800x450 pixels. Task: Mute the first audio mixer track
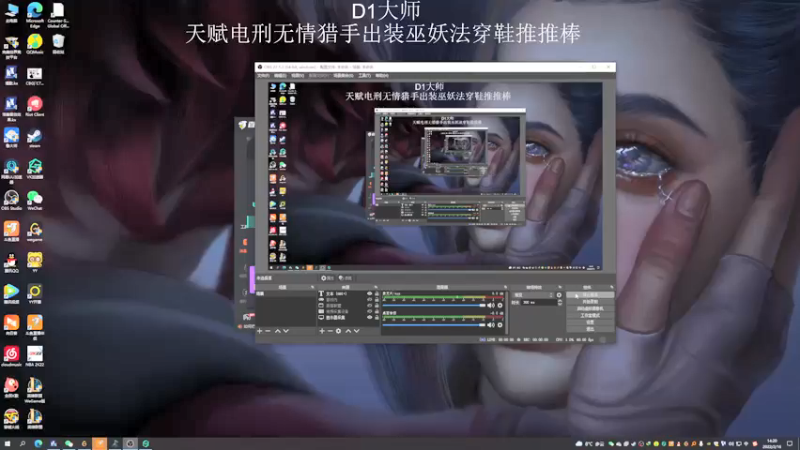(x=491, y=306)
